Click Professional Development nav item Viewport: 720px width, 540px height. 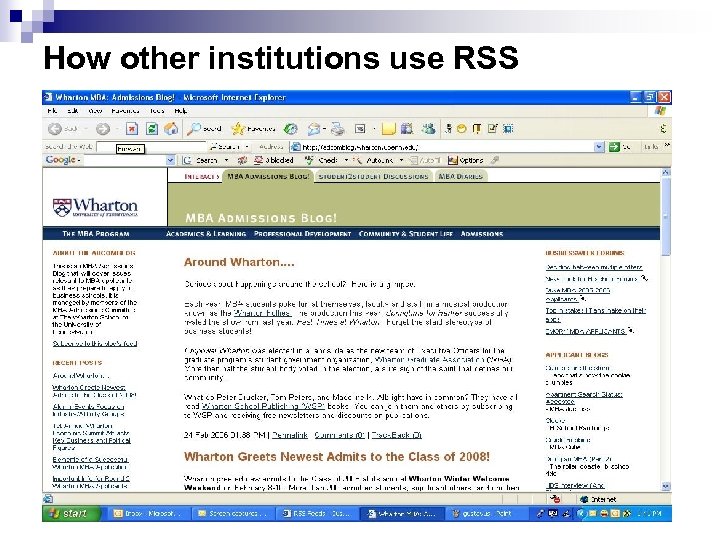point(302,234)
